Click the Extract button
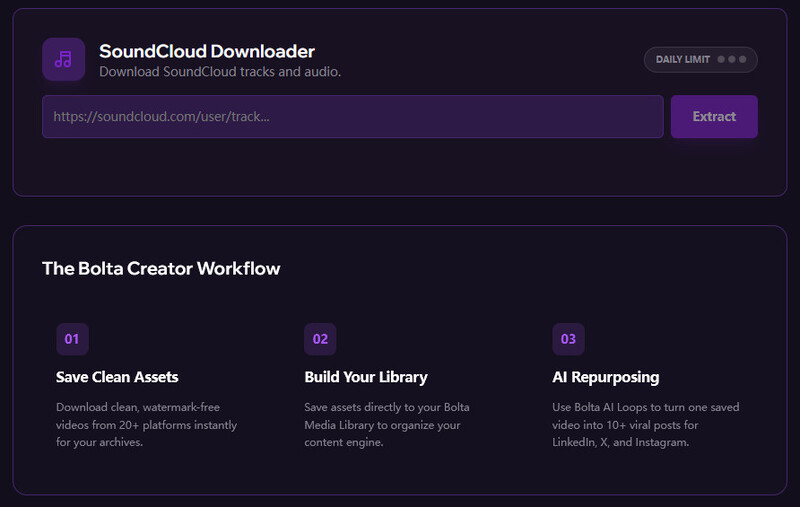Viewport: 800px width, 507px height. click(x=714, y=116)
